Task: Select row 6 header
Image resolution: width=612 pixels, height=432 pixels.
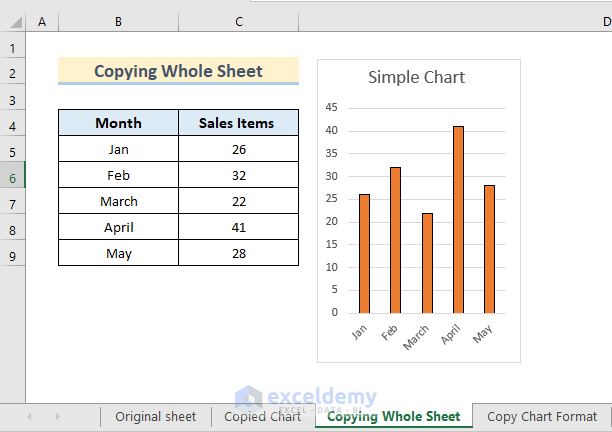Action: 13,176
